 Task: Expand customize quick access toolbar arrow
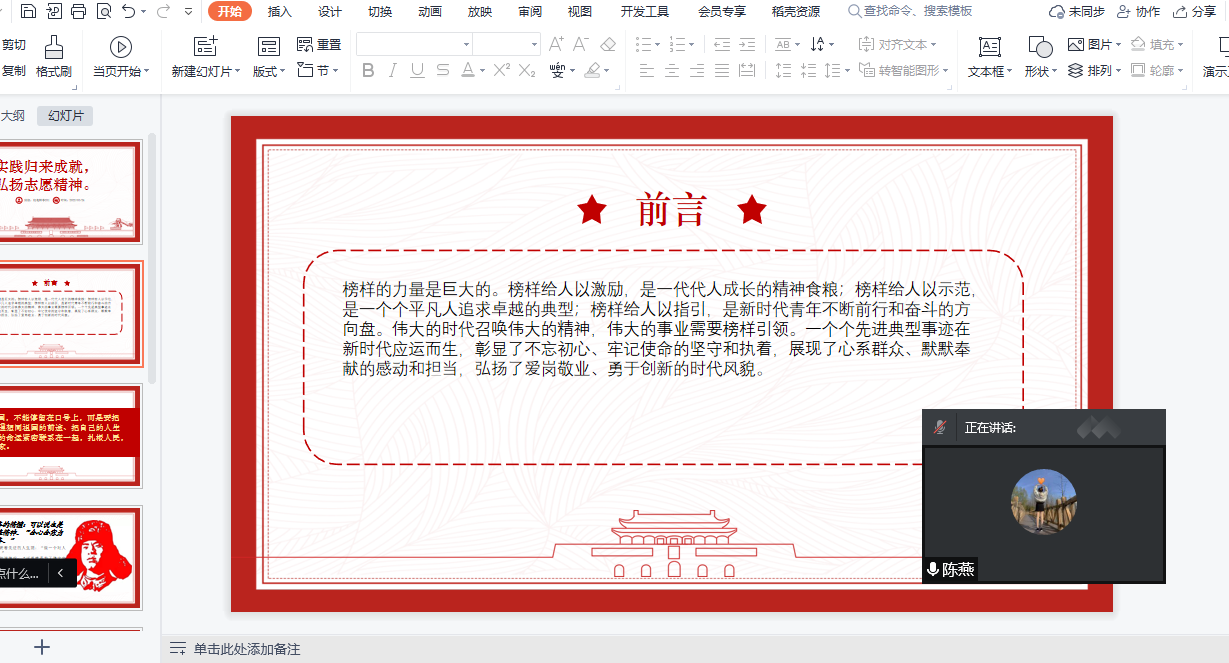pyautogui.click(x=188, y=12)
